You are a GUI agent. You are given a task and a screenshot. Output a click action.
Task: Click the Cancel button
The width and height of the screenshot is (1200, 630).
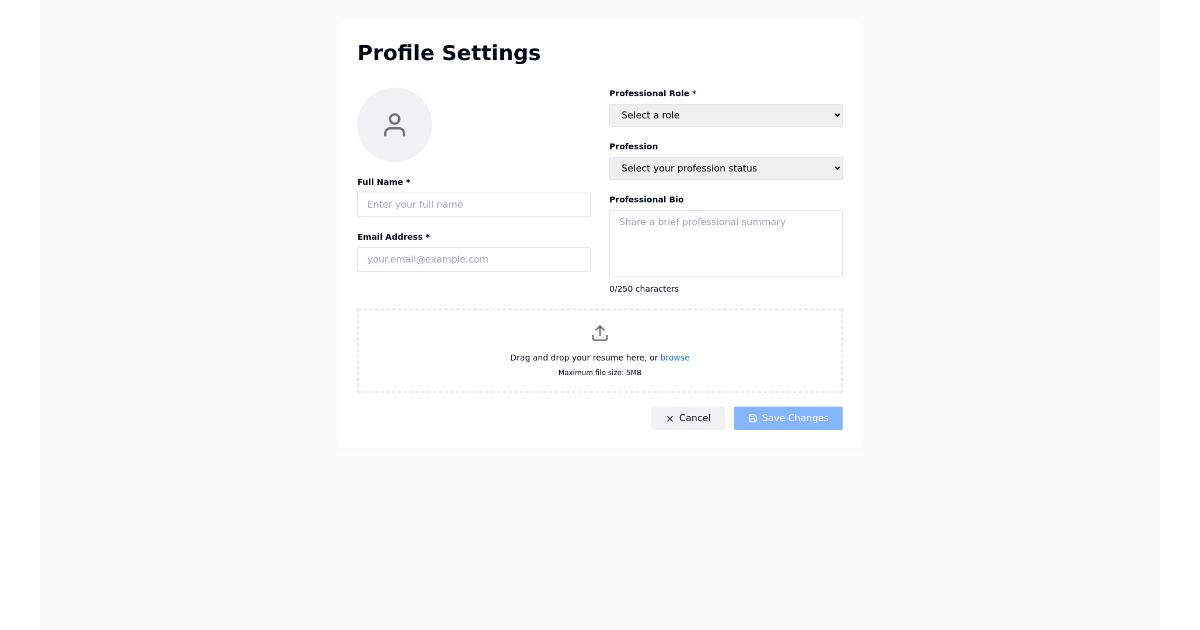point(688,418)
